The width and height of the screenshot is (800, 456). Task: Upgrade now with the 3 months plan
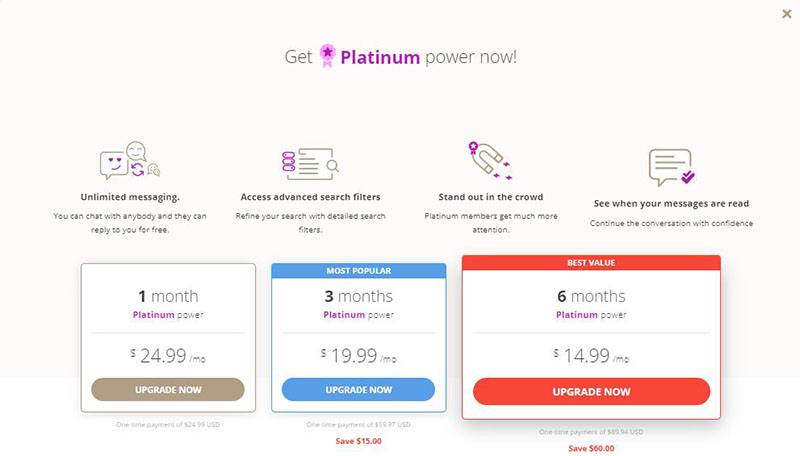pyautogui.click(x=358, y=389)
